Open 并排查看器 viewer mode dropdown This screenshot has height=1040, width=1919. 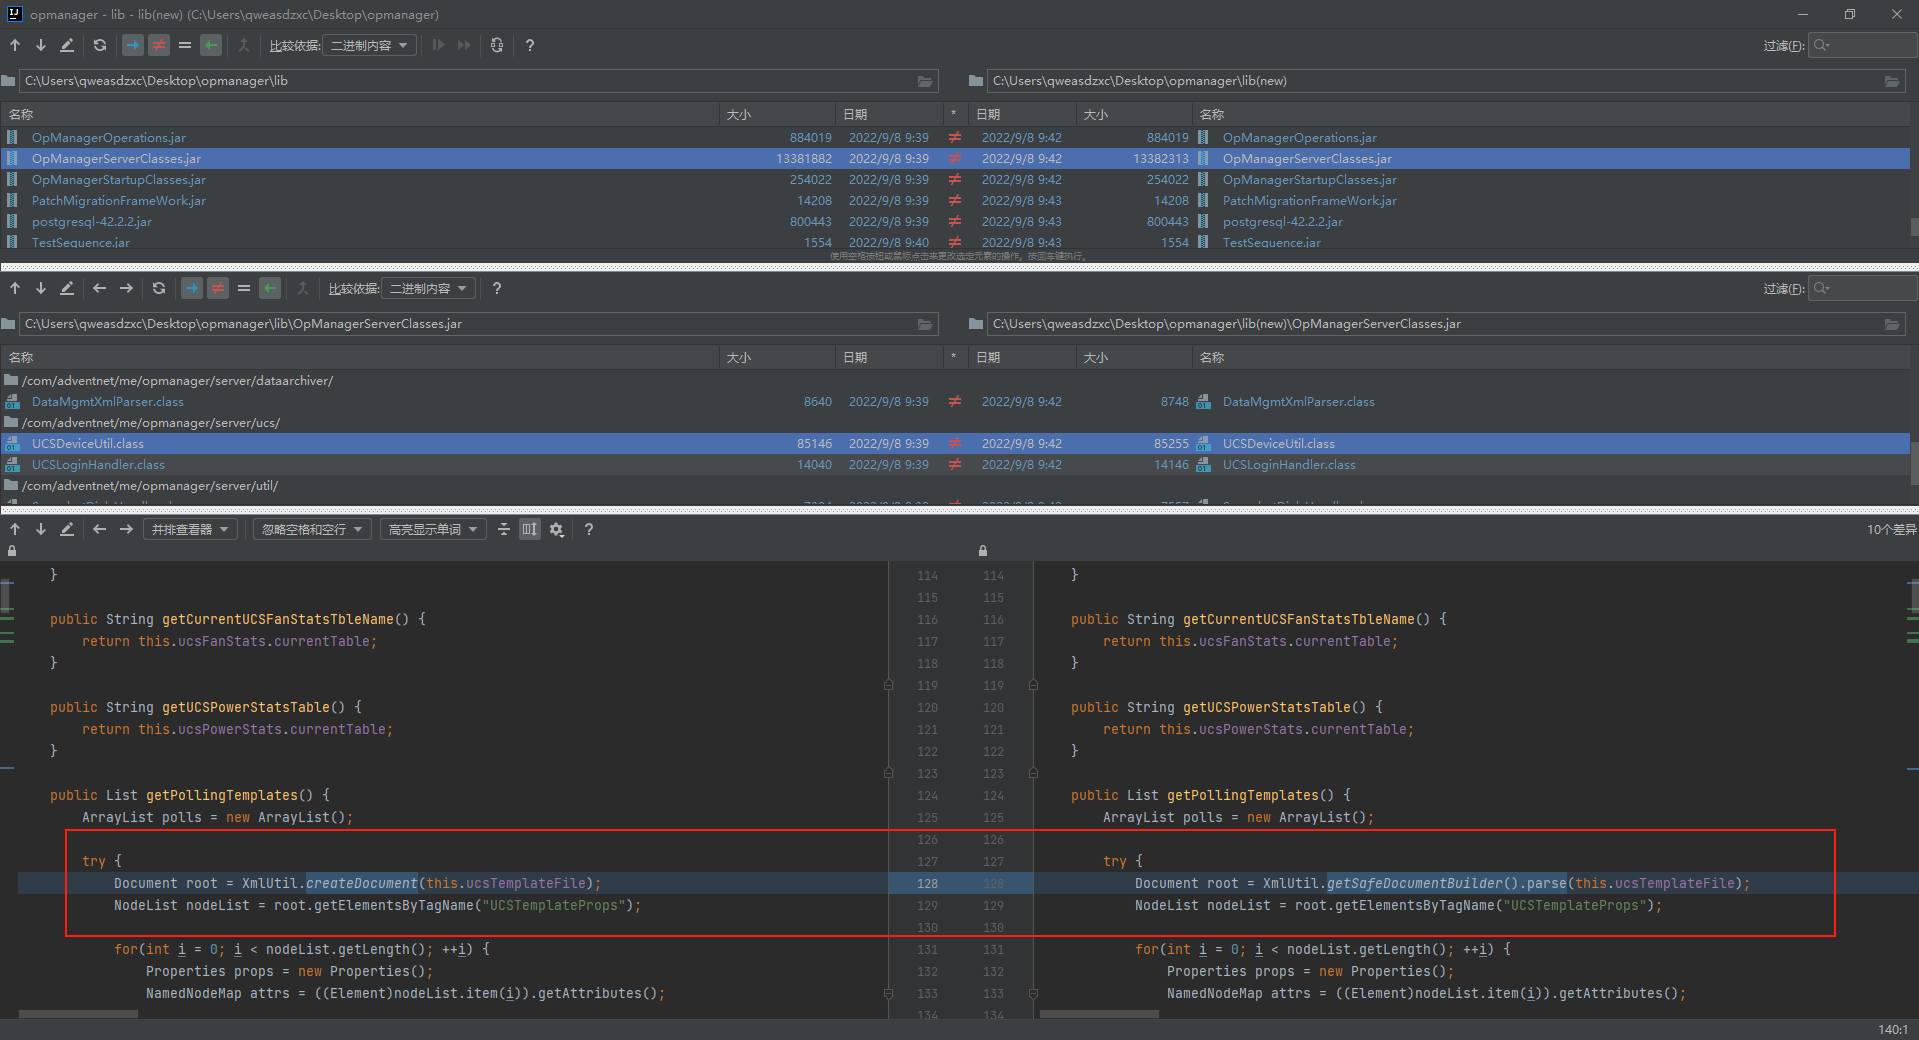pyautogui.click(x=190, y=529)
